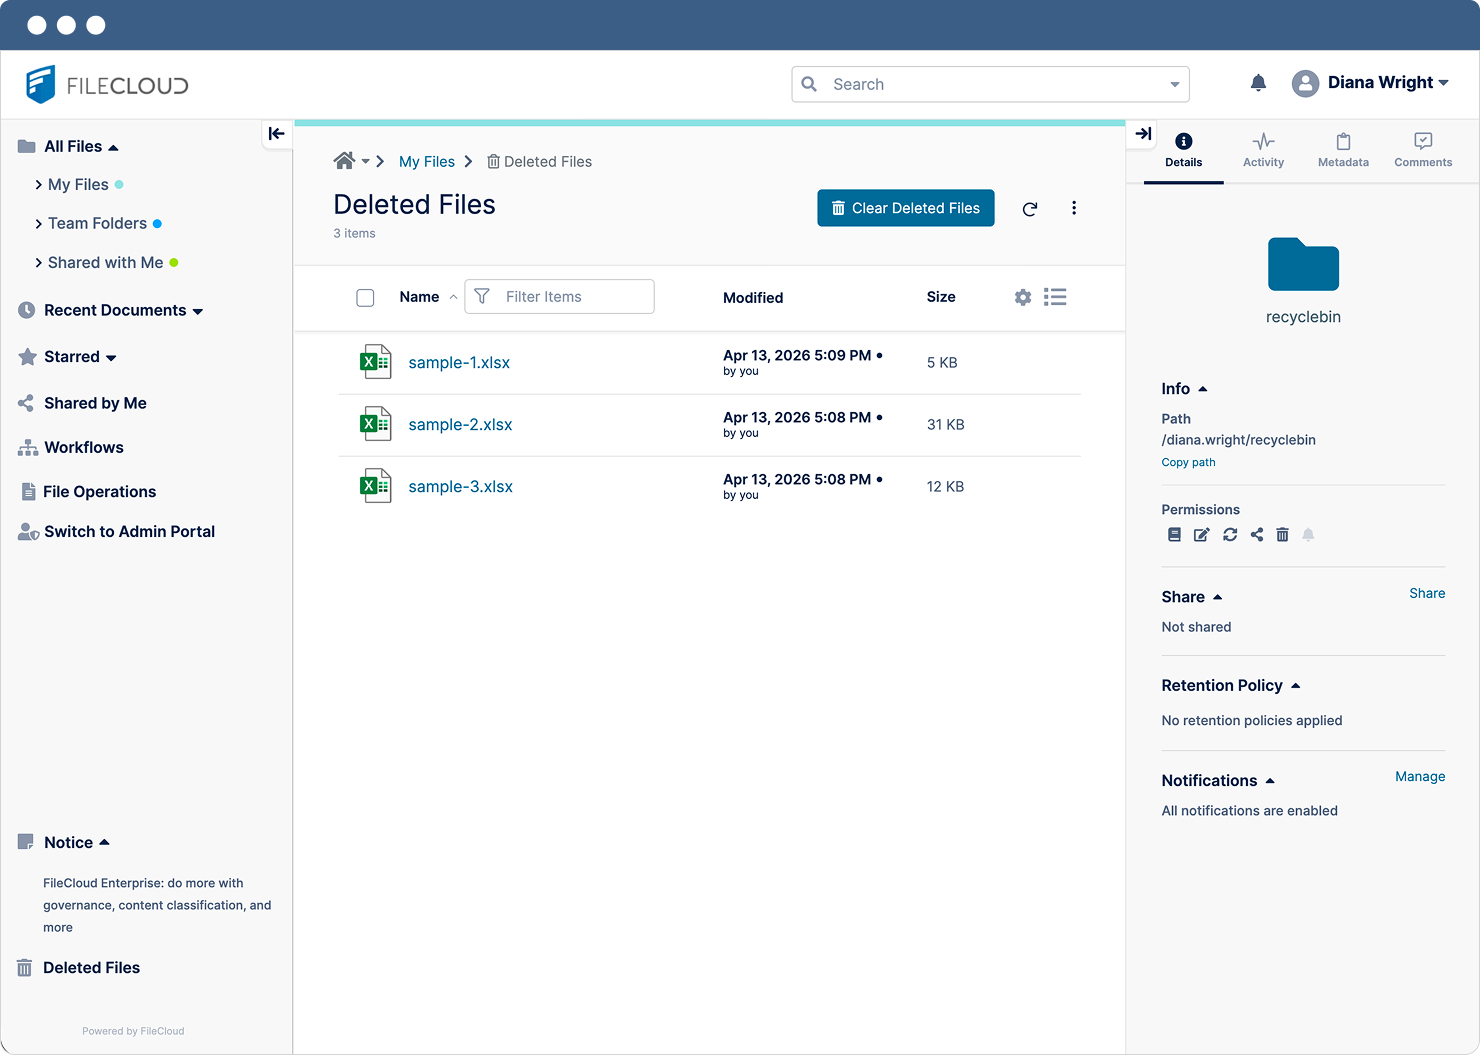Open column settings gear icon

1022,297
